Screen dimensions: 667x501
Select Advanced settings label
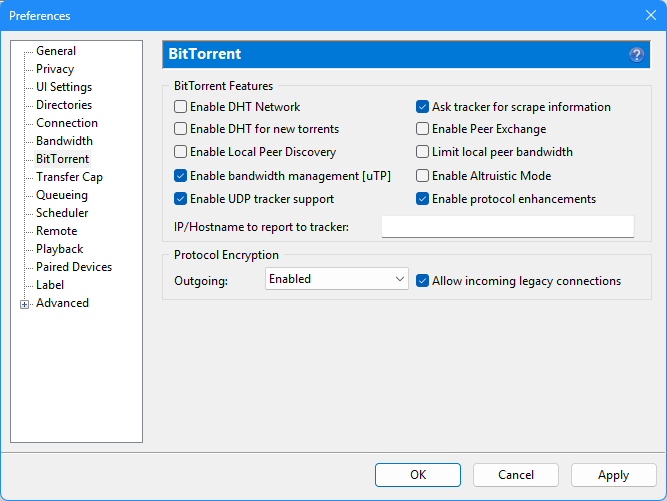[62, 303]
